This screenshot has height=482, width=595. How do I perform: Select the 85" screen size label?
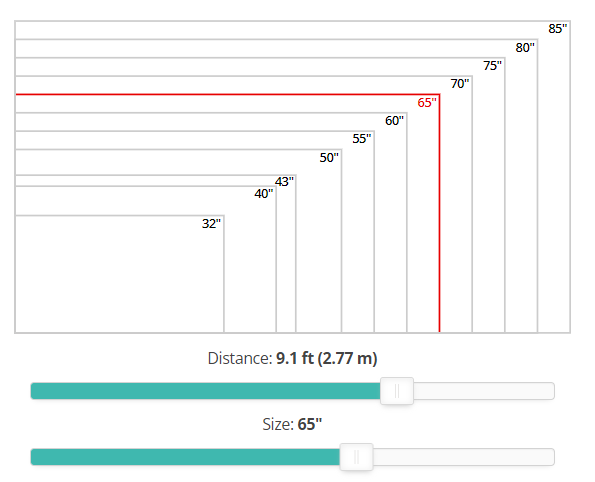click(x=557, y=29)
